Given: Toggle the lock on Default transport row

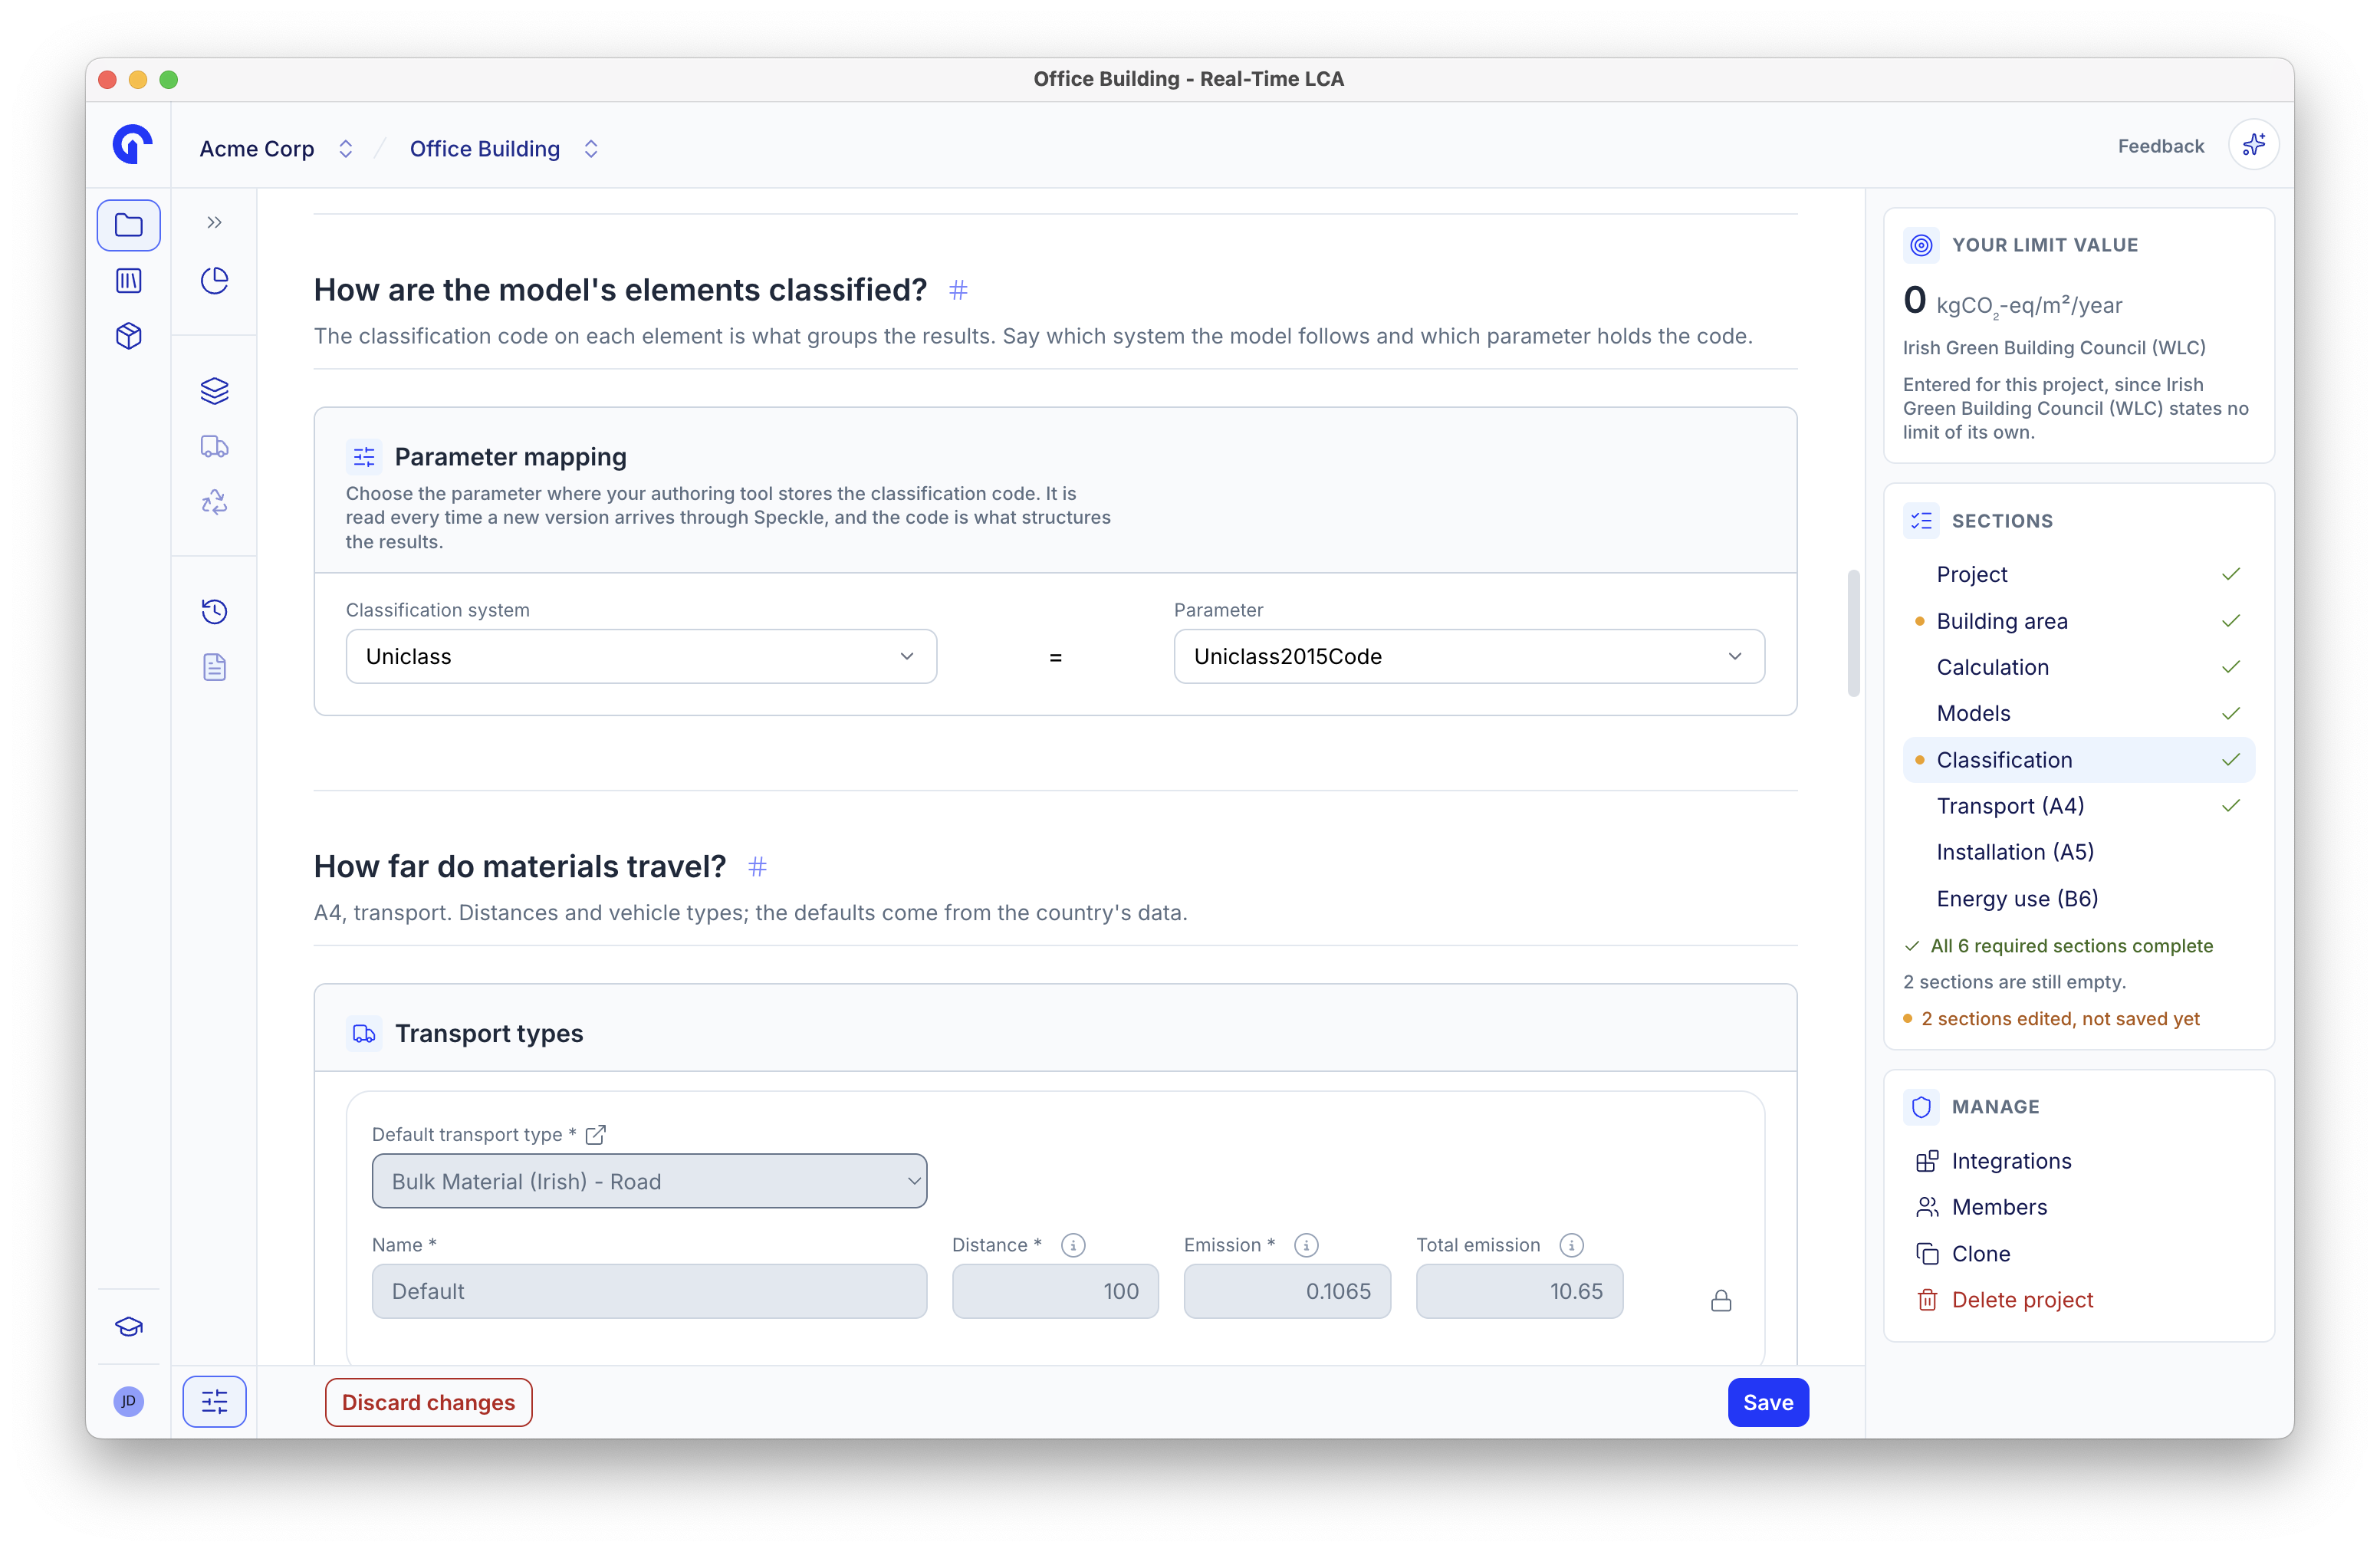Looking at the screenshot, I should [1720, 1300].
